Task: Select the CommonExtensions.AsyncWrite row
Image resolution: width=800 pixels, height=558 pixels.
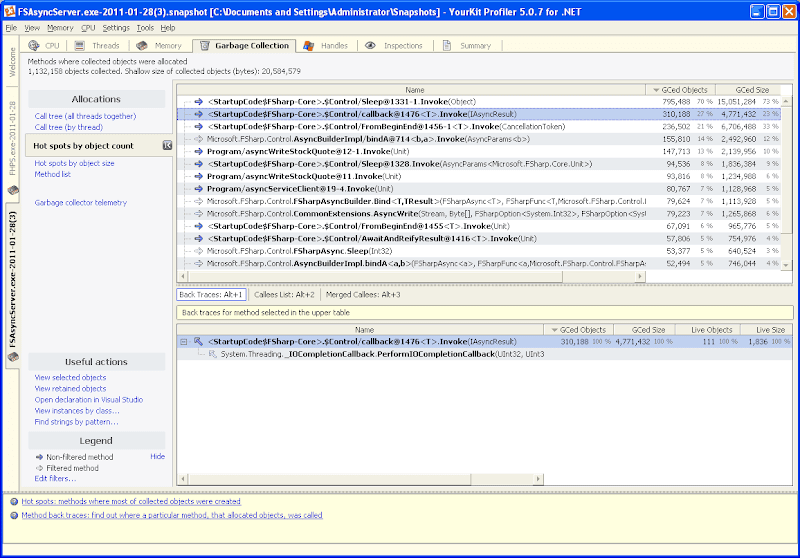Action: click(x=480, y=214)
